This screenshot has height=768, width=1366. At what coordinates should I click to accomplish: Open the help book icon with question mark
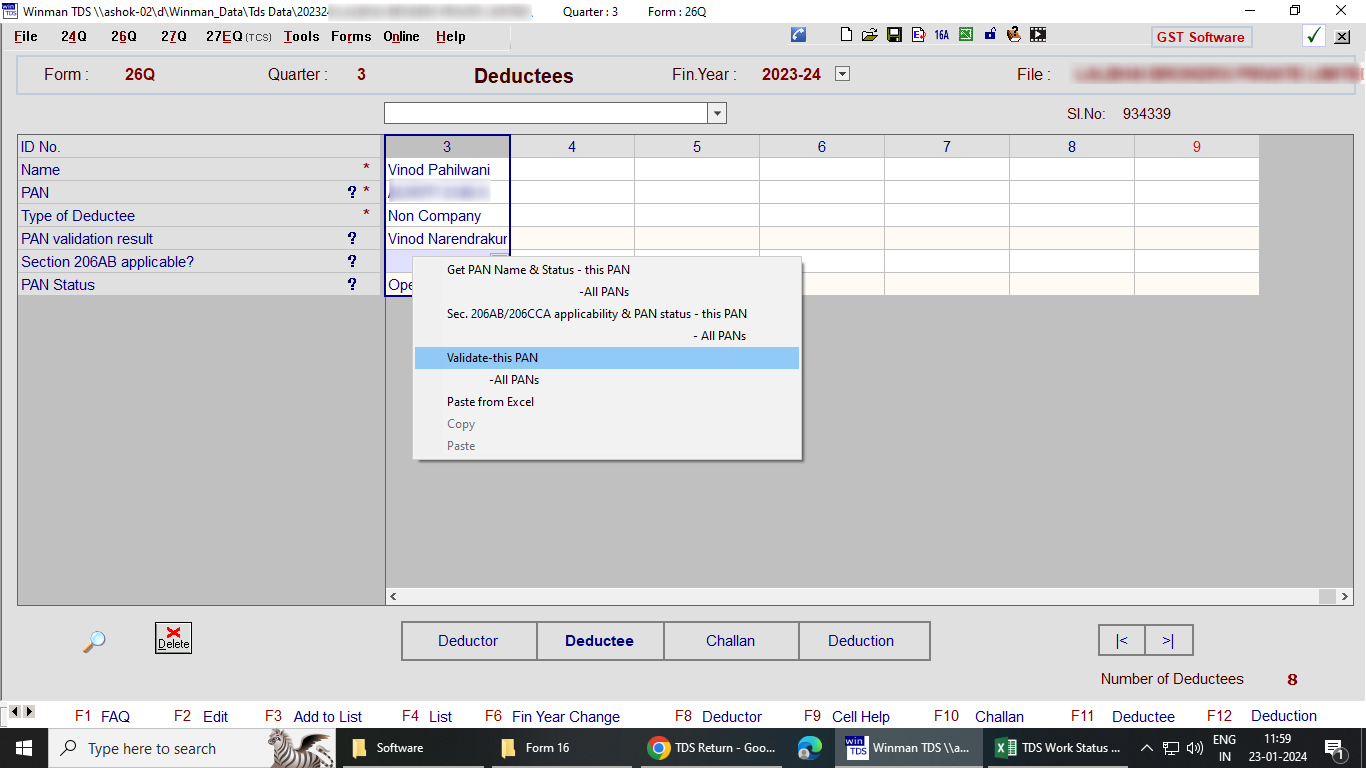coord(1013,34)
